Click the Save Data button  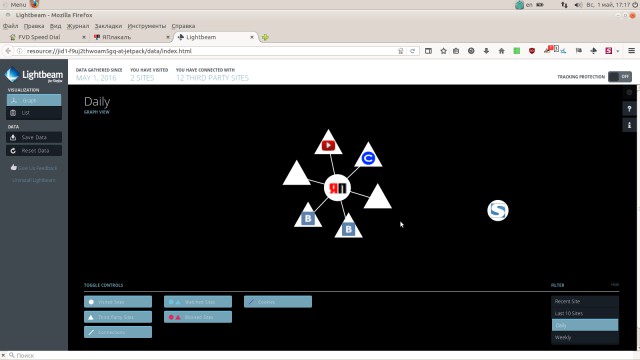point(34,138)
